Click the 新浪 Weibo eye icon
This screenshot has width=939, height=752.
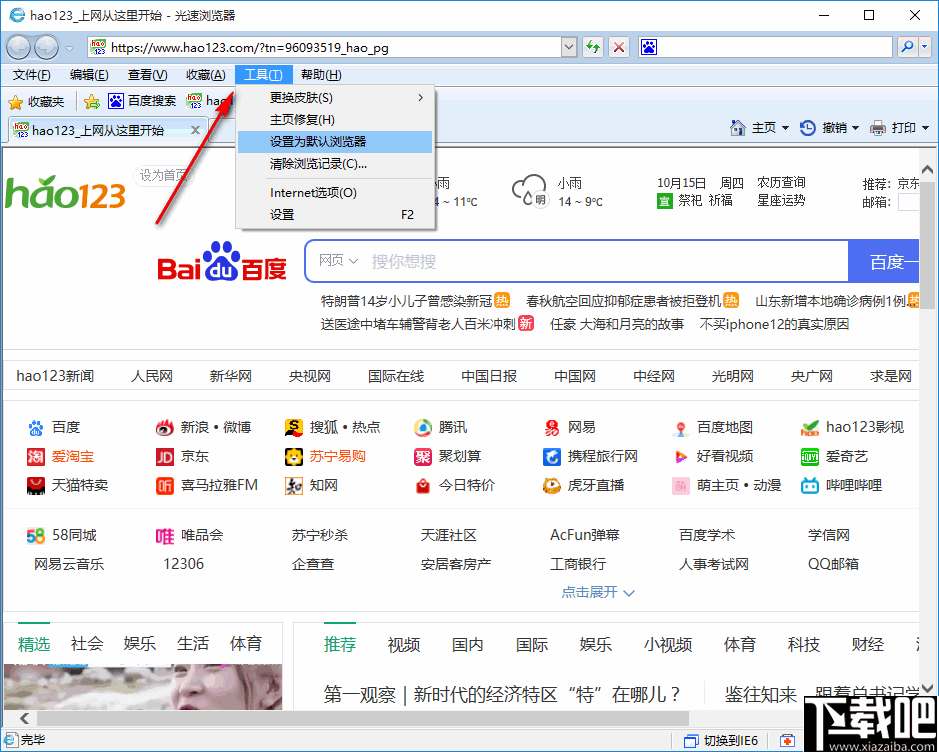point(165,427)
